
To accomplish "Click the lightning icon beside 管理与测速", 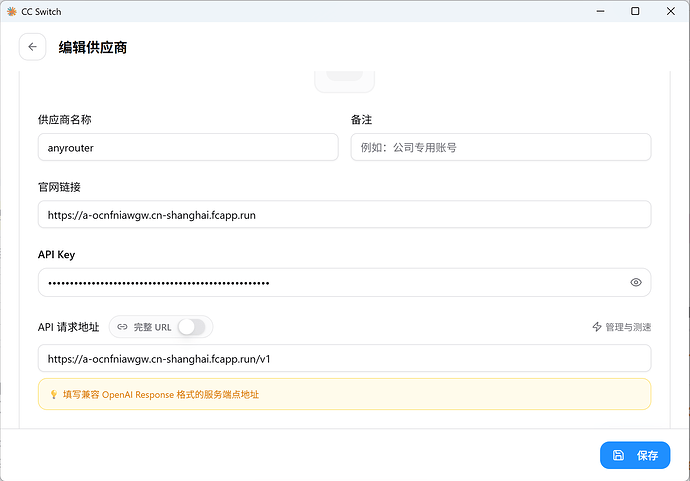I will pyautogui.click(x=597, y=327).
